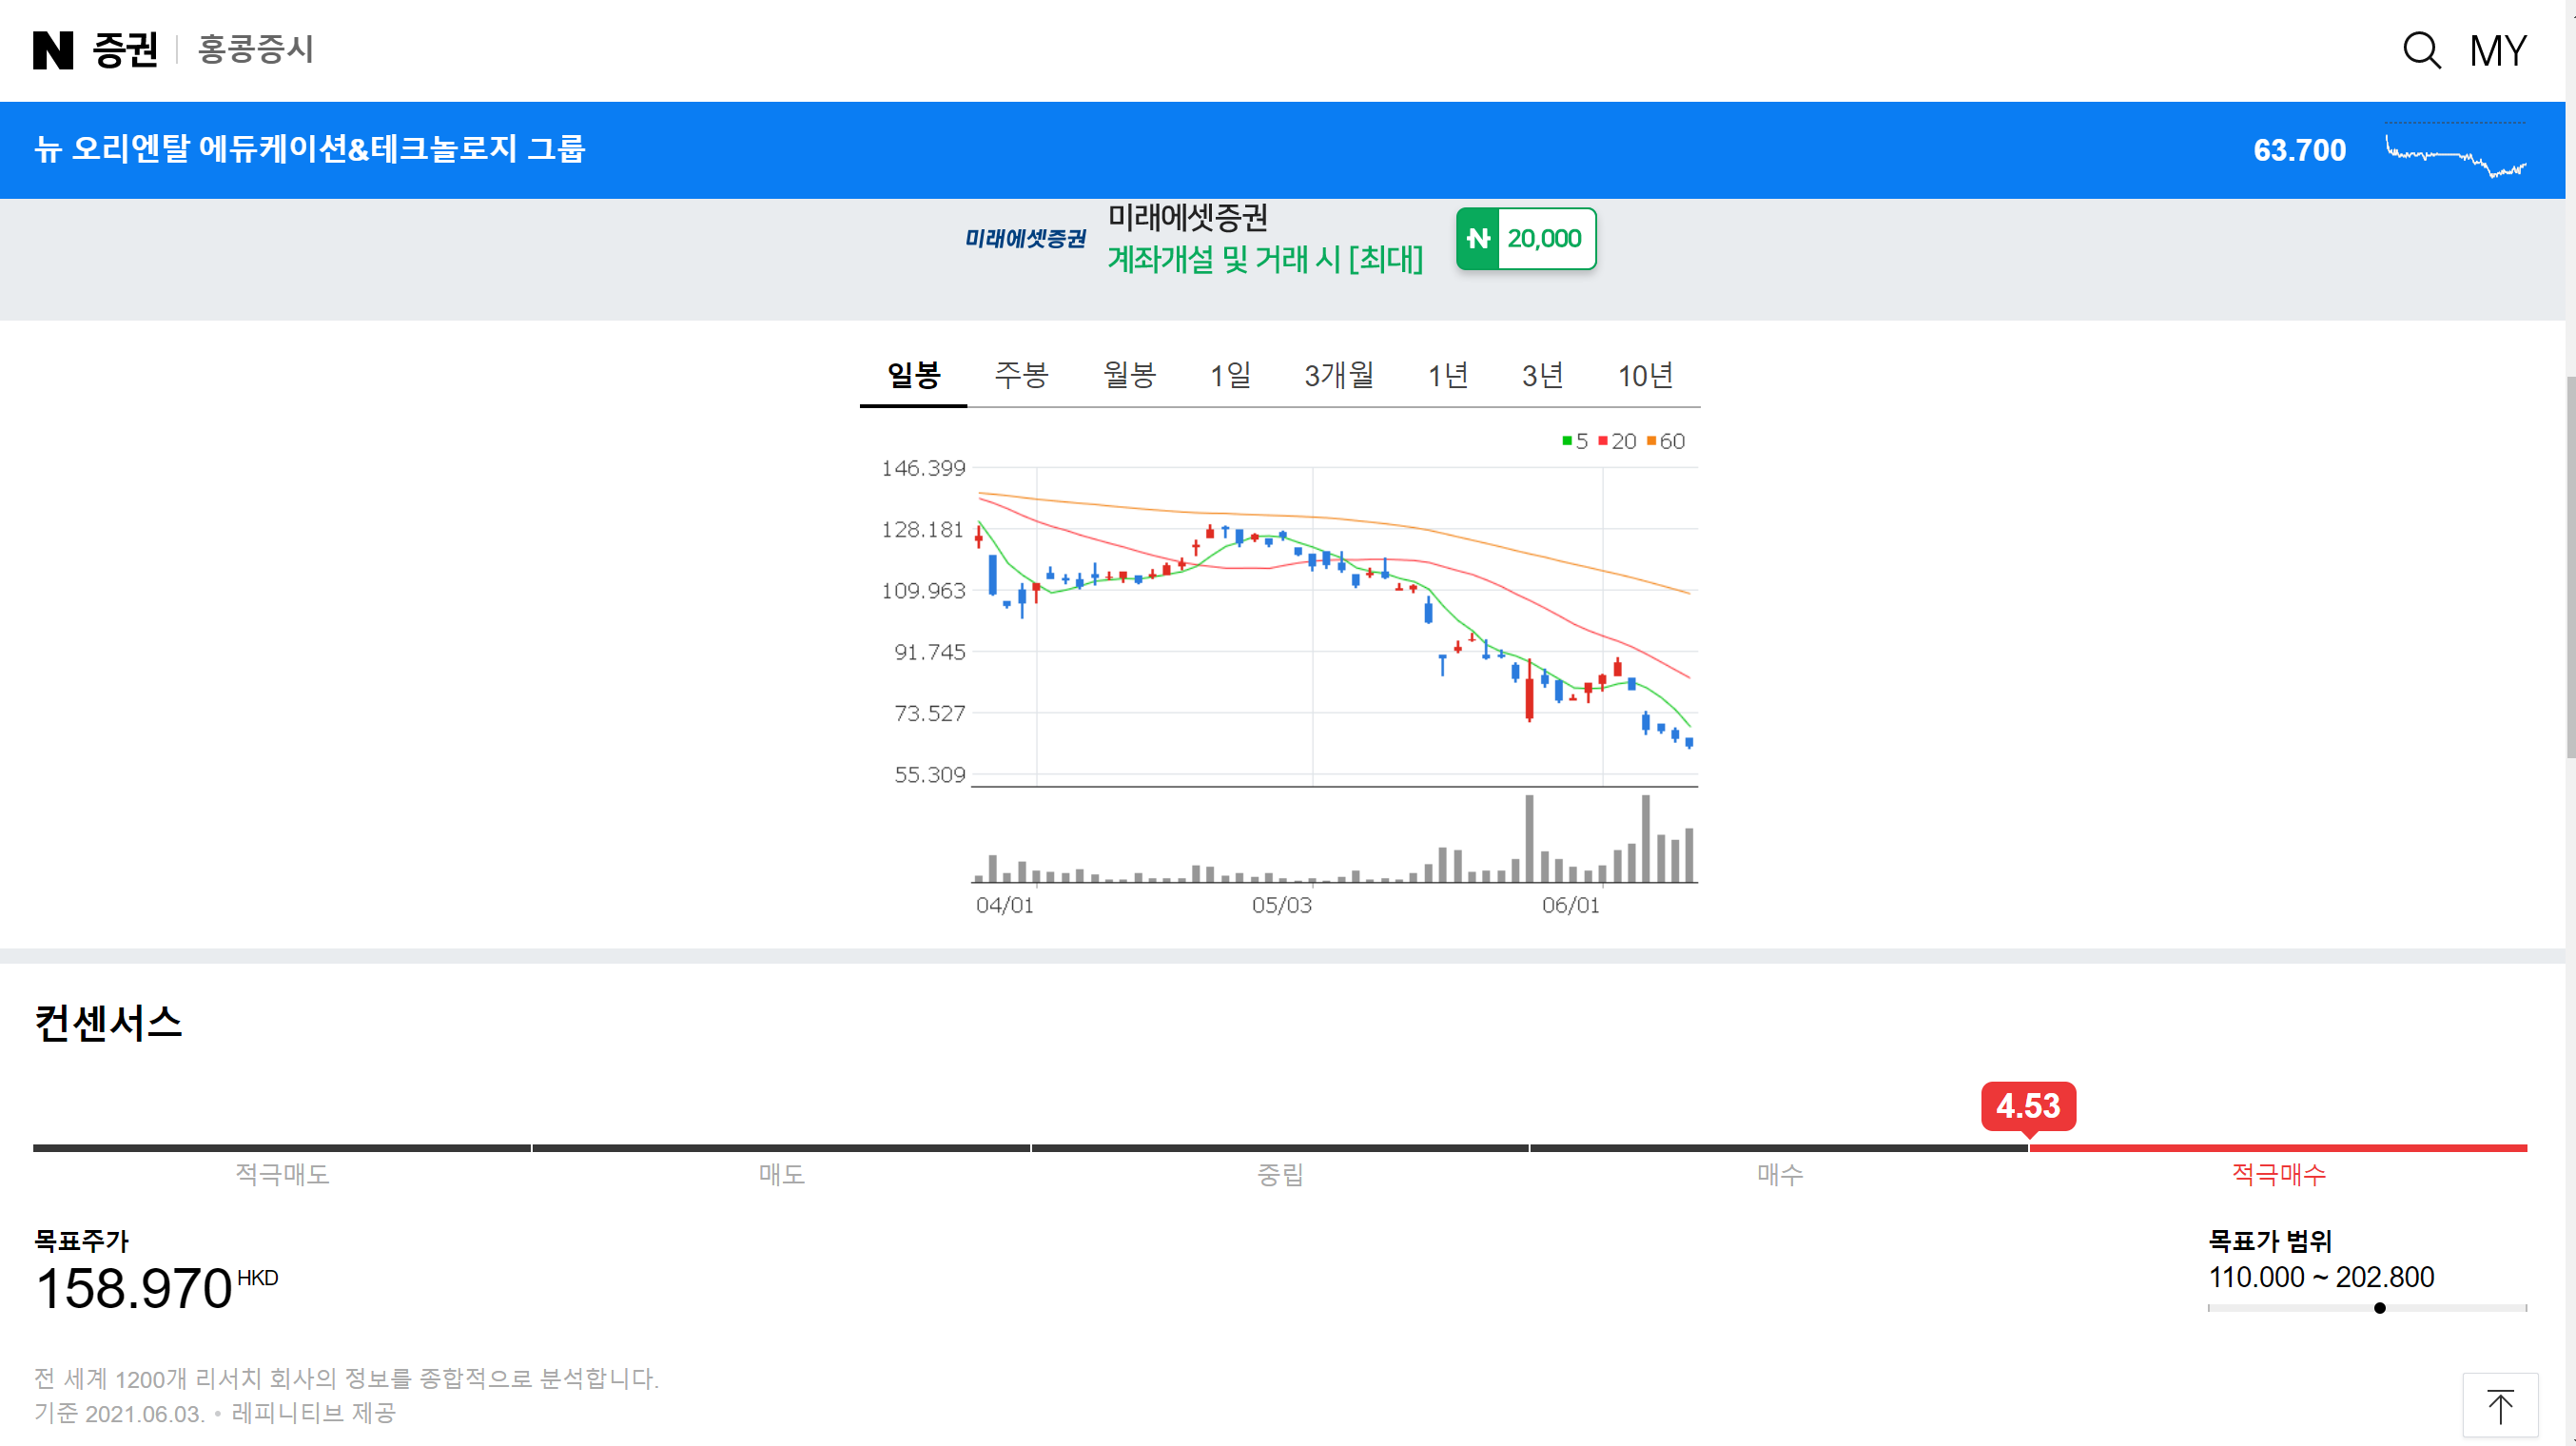Viewport: 2576px width, 1446px height.
Task: Go to 증권 home link
Action: [126, 50]
